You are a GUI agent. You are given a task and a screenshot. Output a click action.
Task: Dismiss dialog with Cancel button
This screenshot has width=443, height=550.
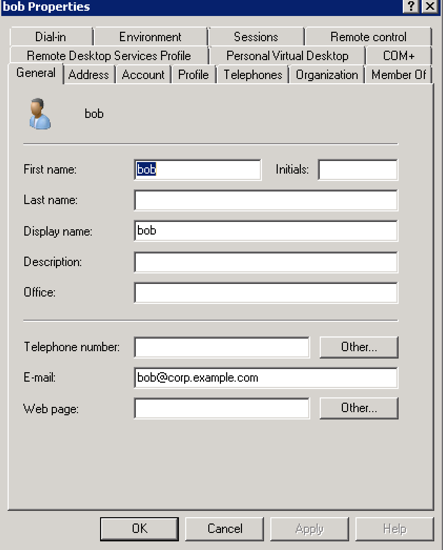click(x=224, y=529)
